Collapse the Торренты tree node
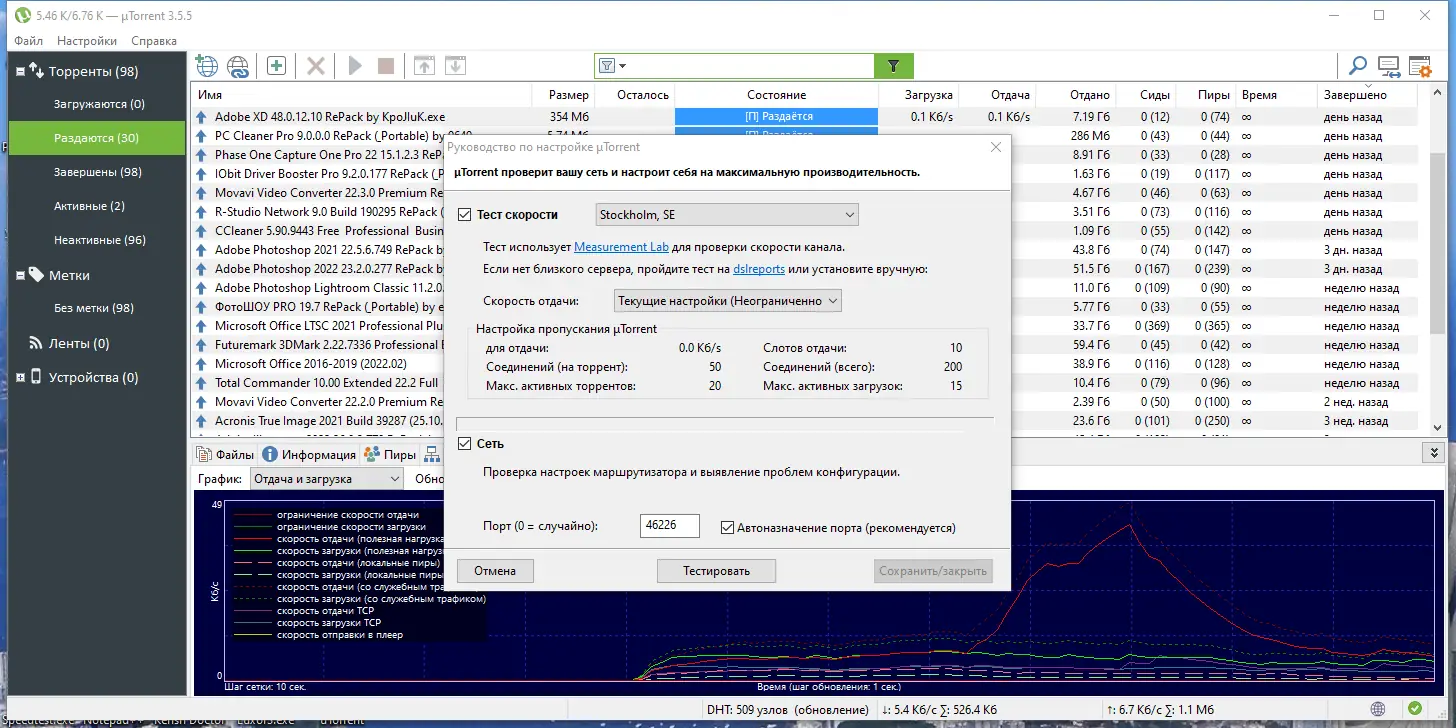Image resolution: width=1456 pixels, height=728 pixels. click(20, 71)
